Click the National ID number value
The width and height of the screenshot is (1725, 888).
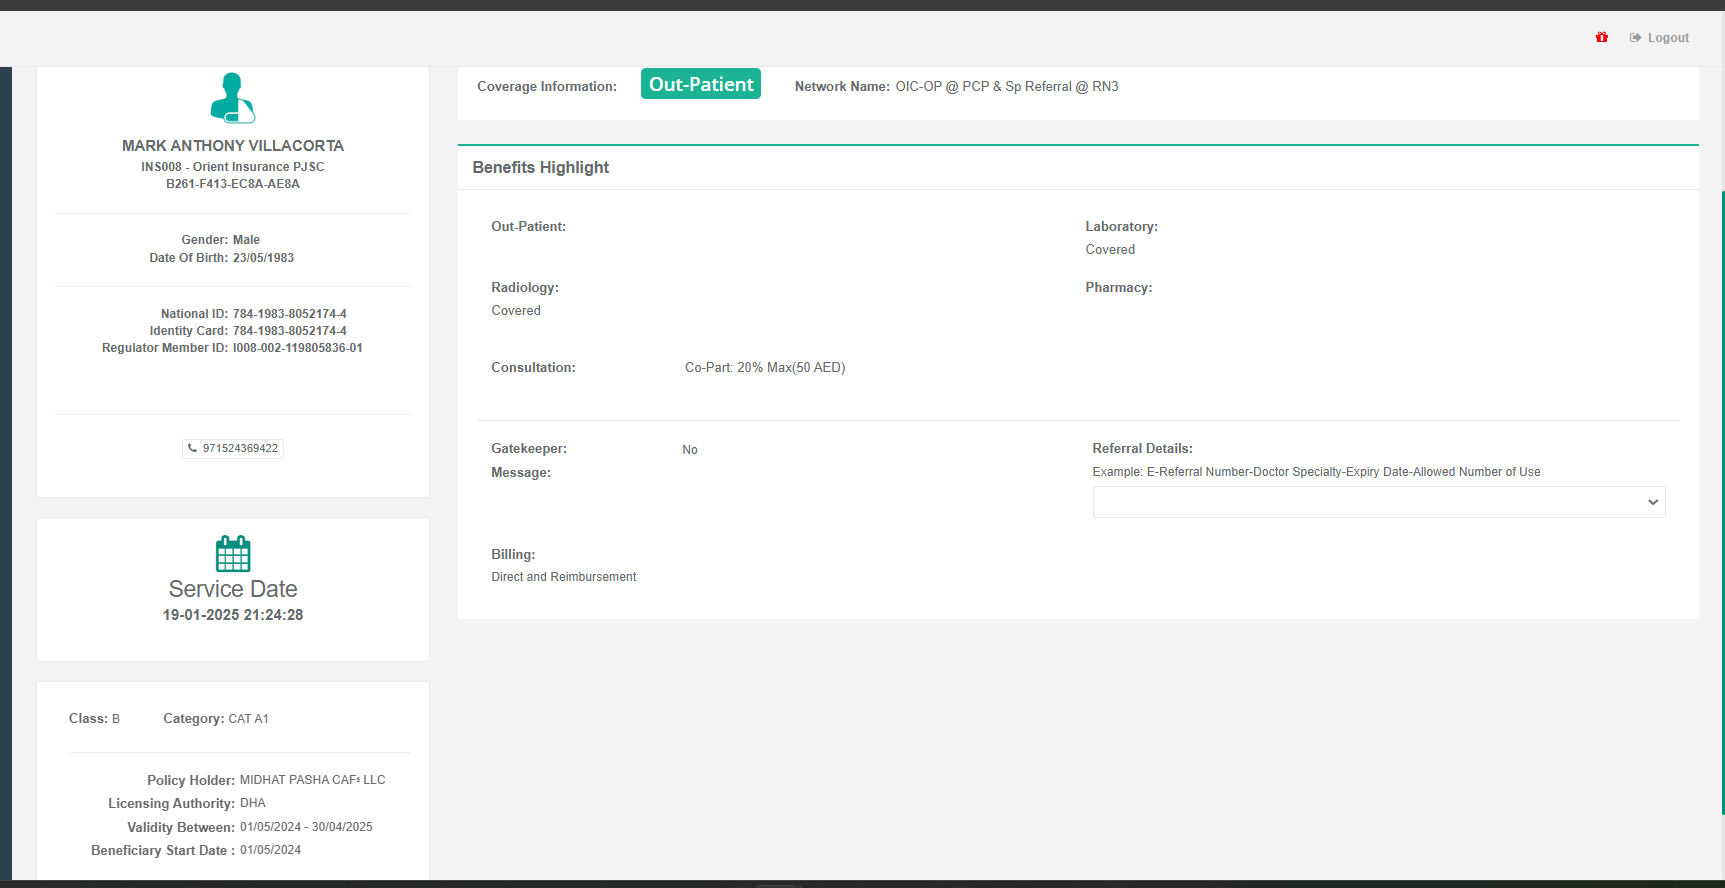[290, 314]
